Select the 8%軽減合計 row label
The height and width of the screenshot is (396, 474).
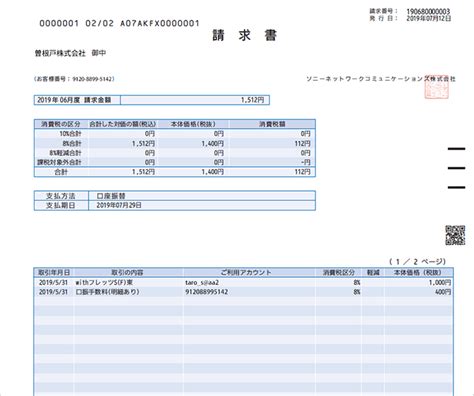click(x=65, y=153)
